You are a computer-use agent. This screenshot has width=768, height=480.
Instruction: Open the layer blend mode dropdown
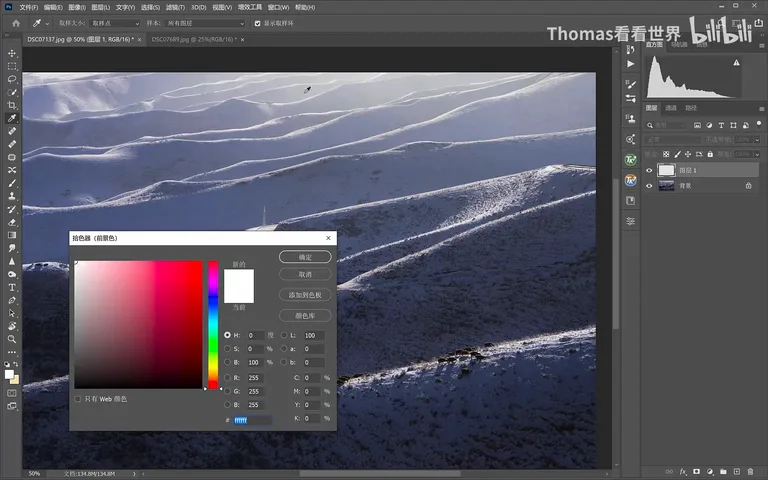672,140
